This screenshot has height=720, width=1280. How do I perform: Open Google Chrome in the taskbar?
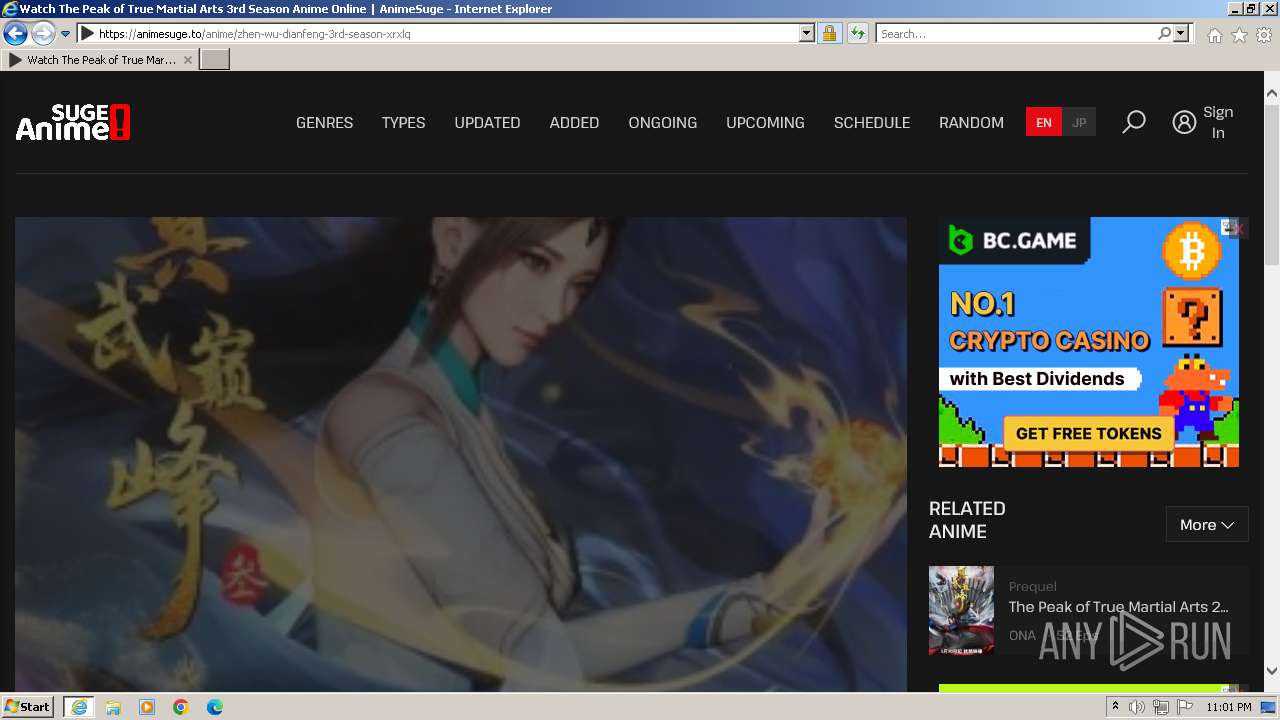pos(181,707)
